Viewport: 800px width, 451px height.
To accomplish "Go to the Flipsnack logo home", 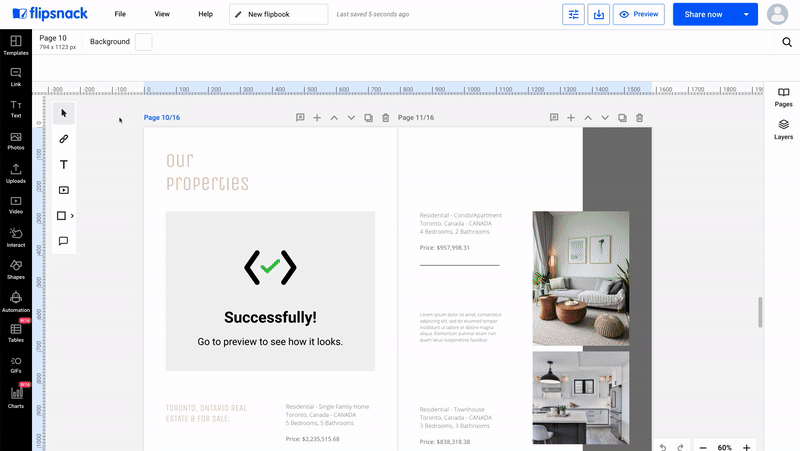I will click(x=50, y=14).
